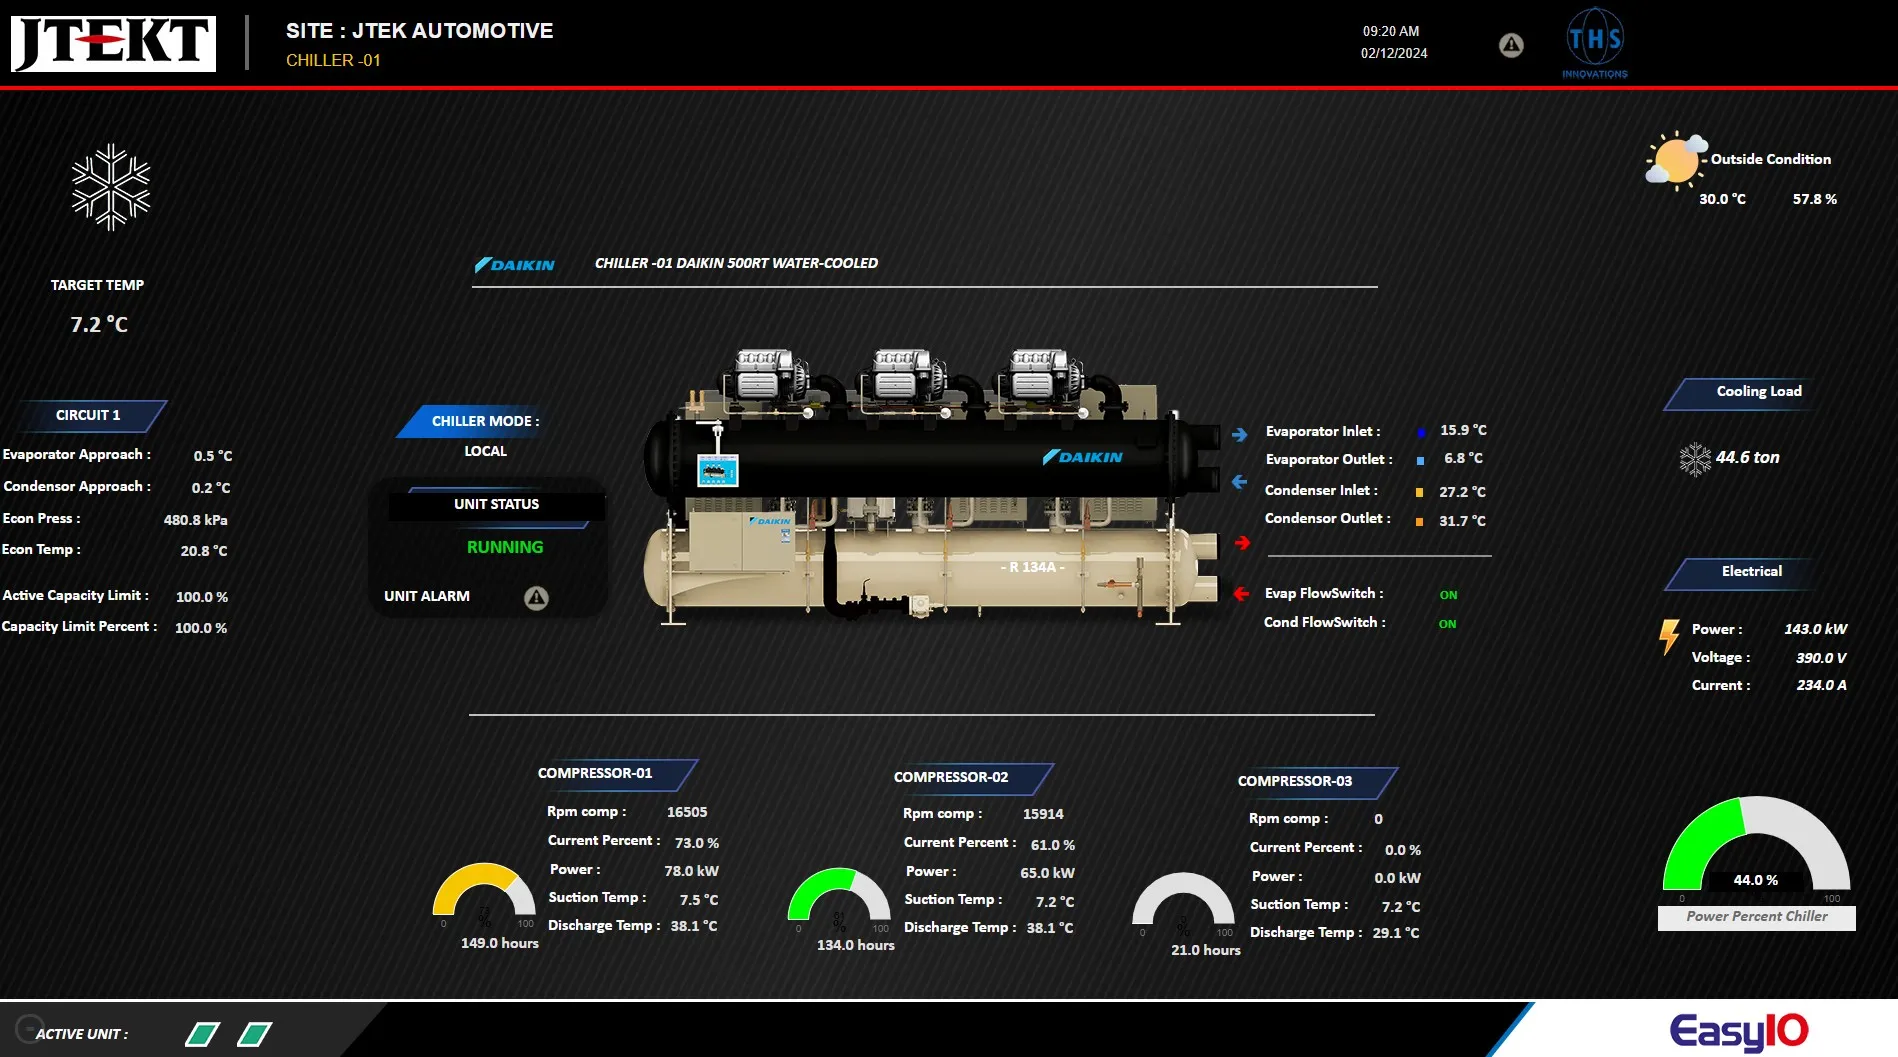Click the evaporator outlet blue arrow

click(1240, 482)
